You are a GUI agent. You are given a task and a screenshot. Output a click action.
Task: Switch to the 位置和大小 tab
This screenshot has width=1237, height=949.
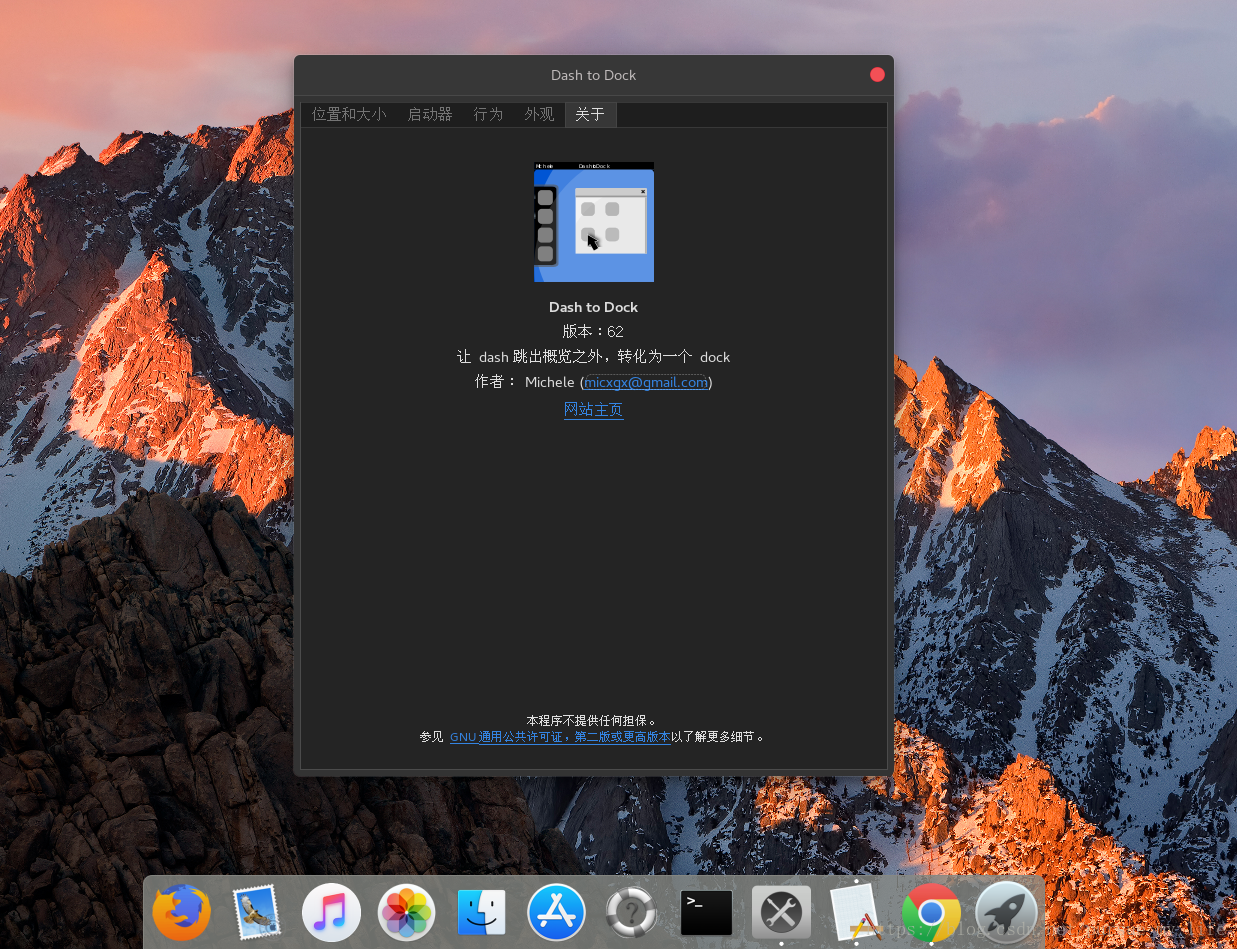349,114
